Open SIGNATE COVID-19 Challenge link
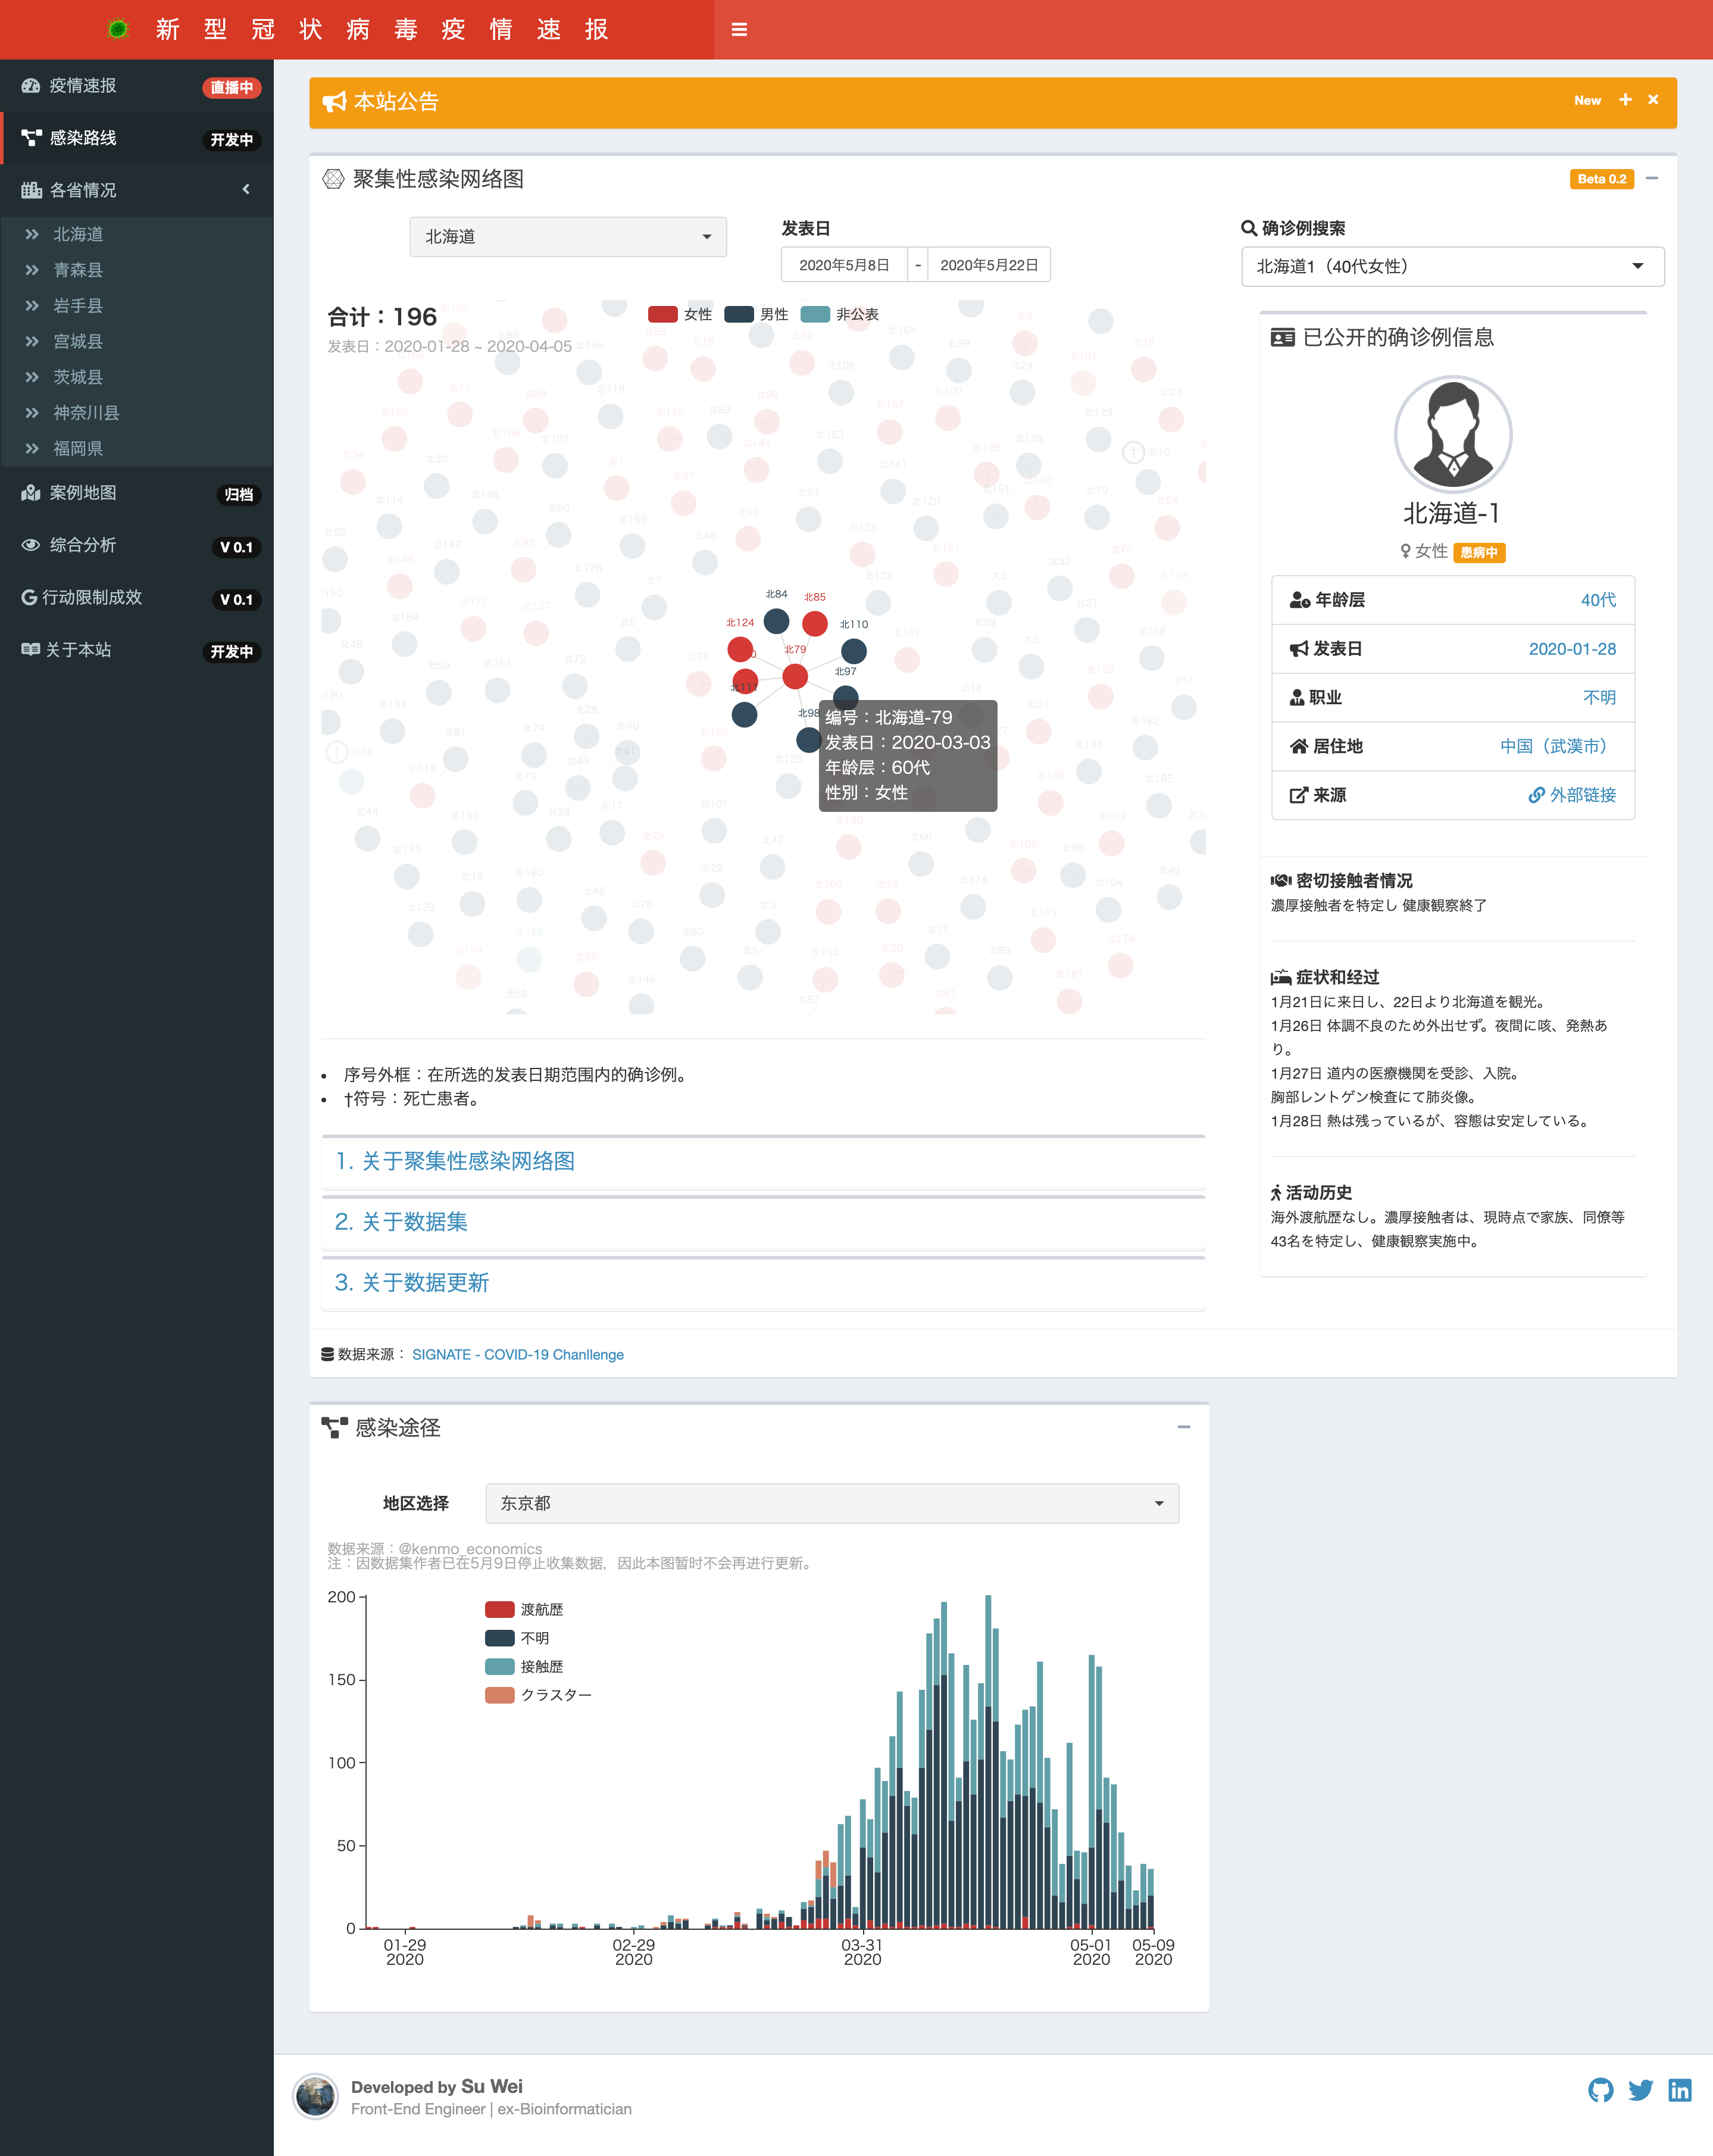 (517, 1354)
